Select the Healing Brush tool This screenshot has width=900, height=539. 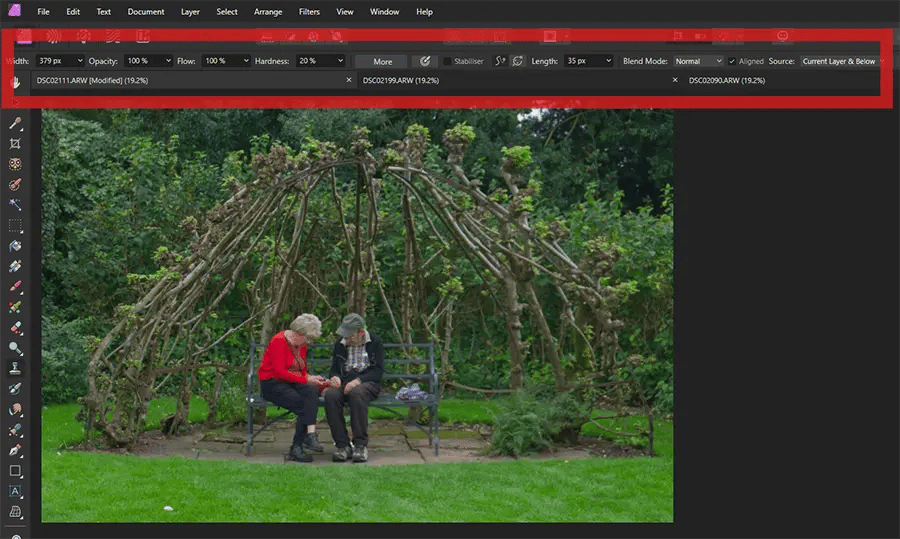tap(15, 430)
